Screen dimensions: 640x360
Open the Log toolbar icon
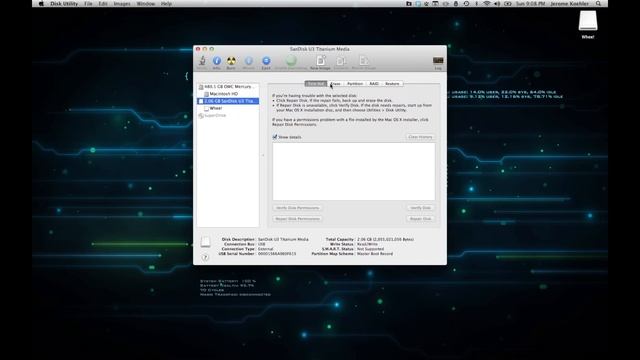[438, 62]
